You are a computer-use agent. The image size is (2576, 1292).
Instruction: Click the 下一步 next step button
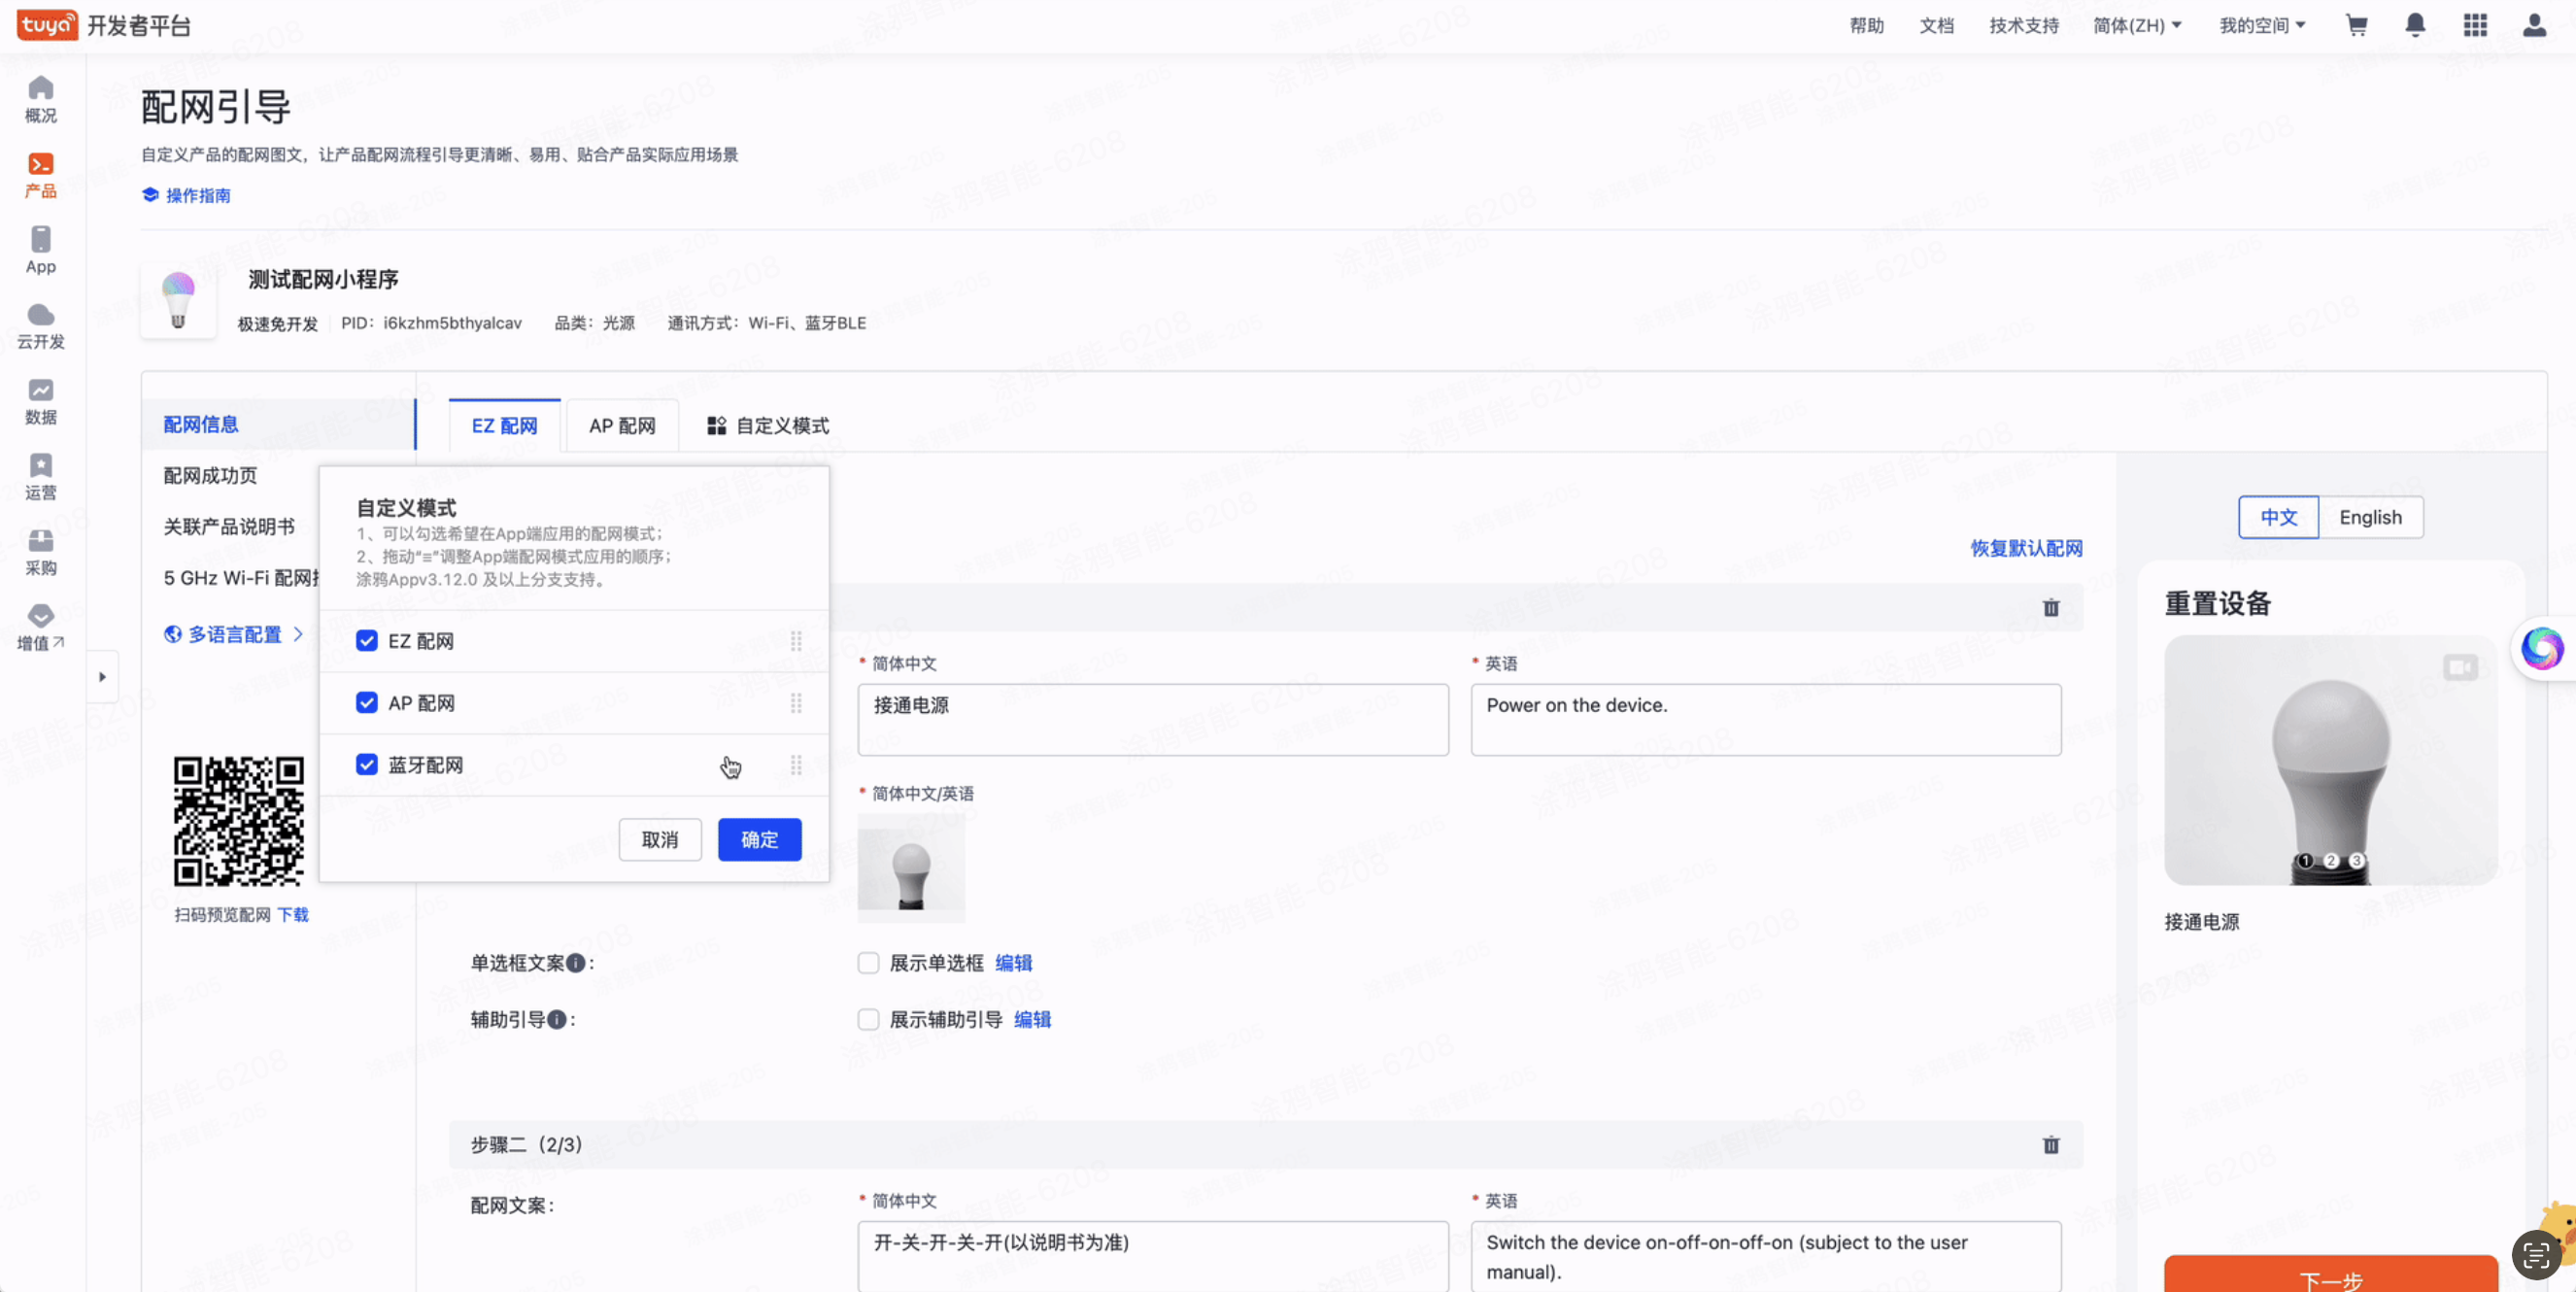coord(2331,1275)
